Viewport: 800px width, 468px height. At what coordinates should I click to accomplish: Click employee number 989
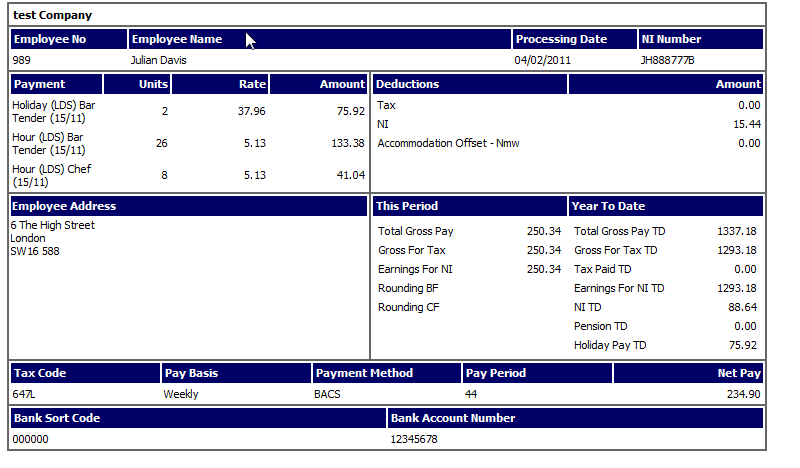tap(21, 60)
